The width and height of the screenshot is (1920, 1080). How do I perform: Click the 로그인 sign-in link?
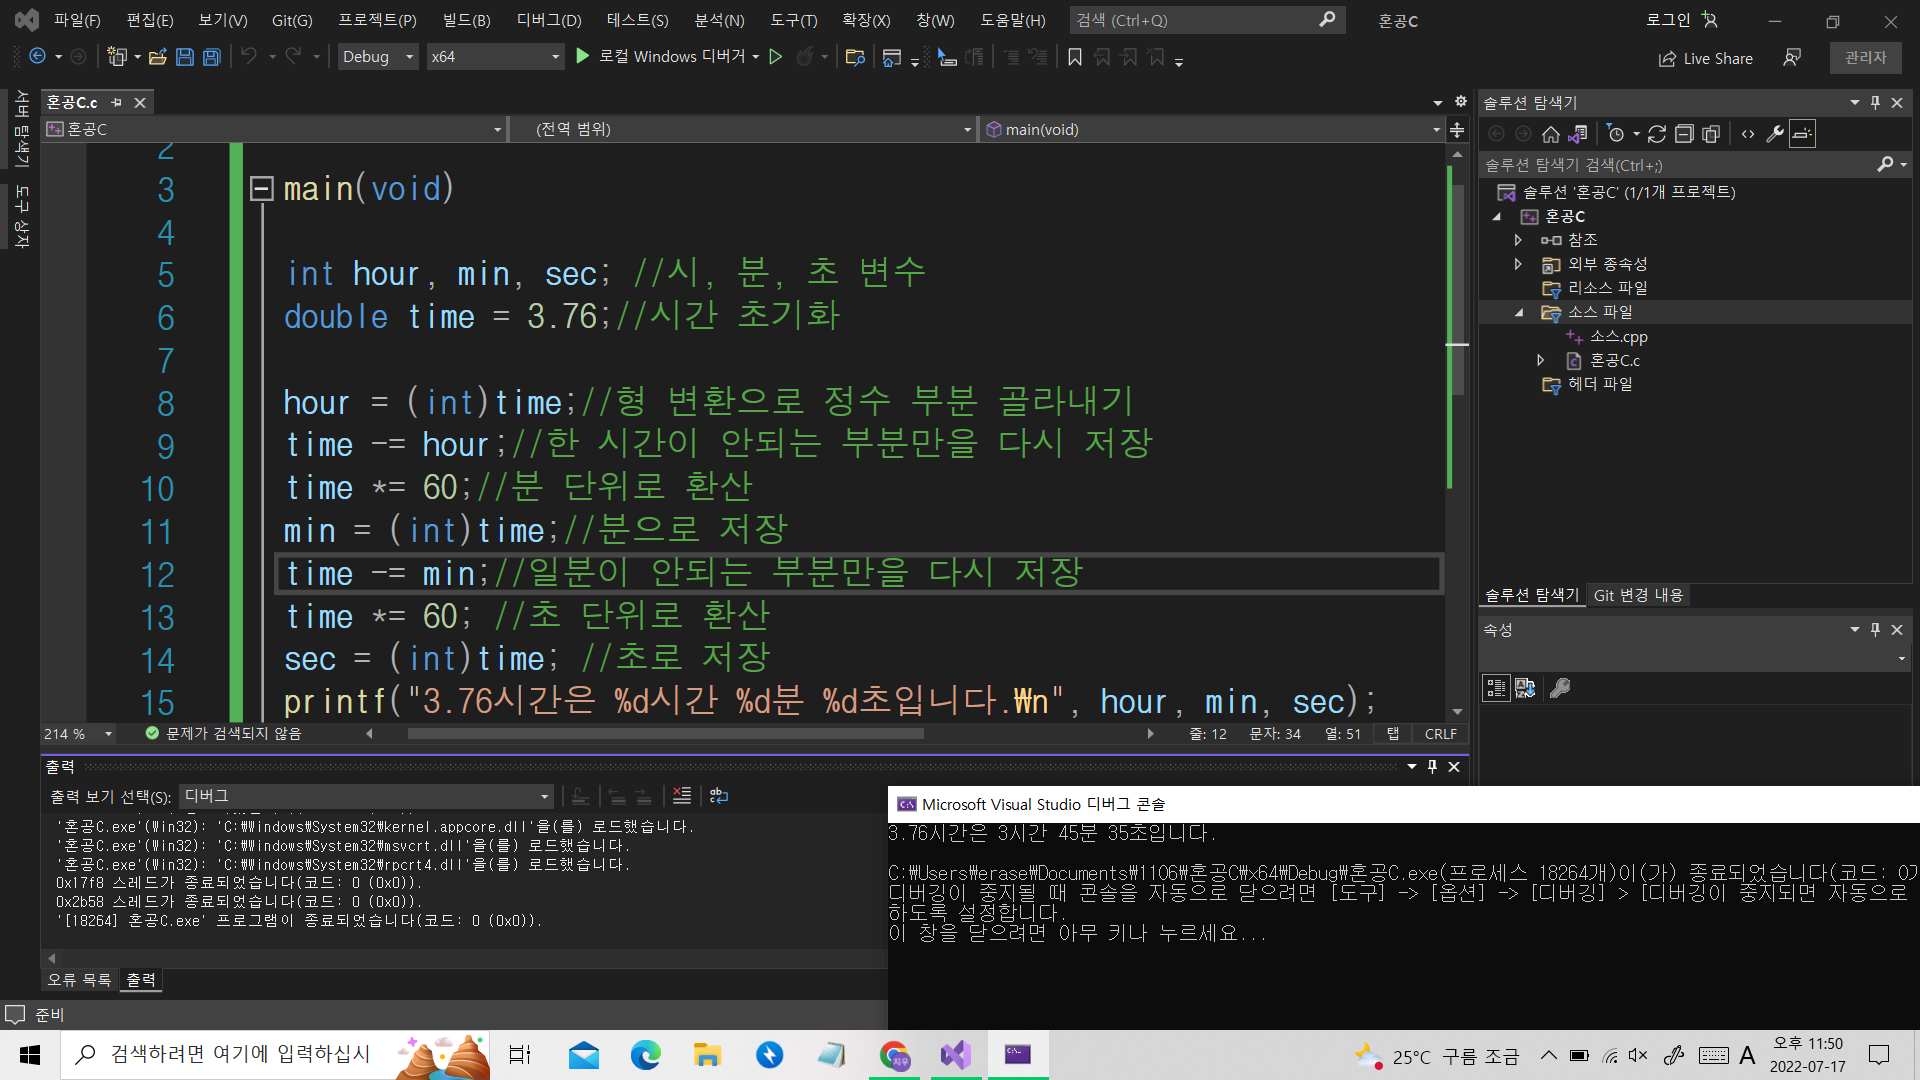(x=1668, y=20)
